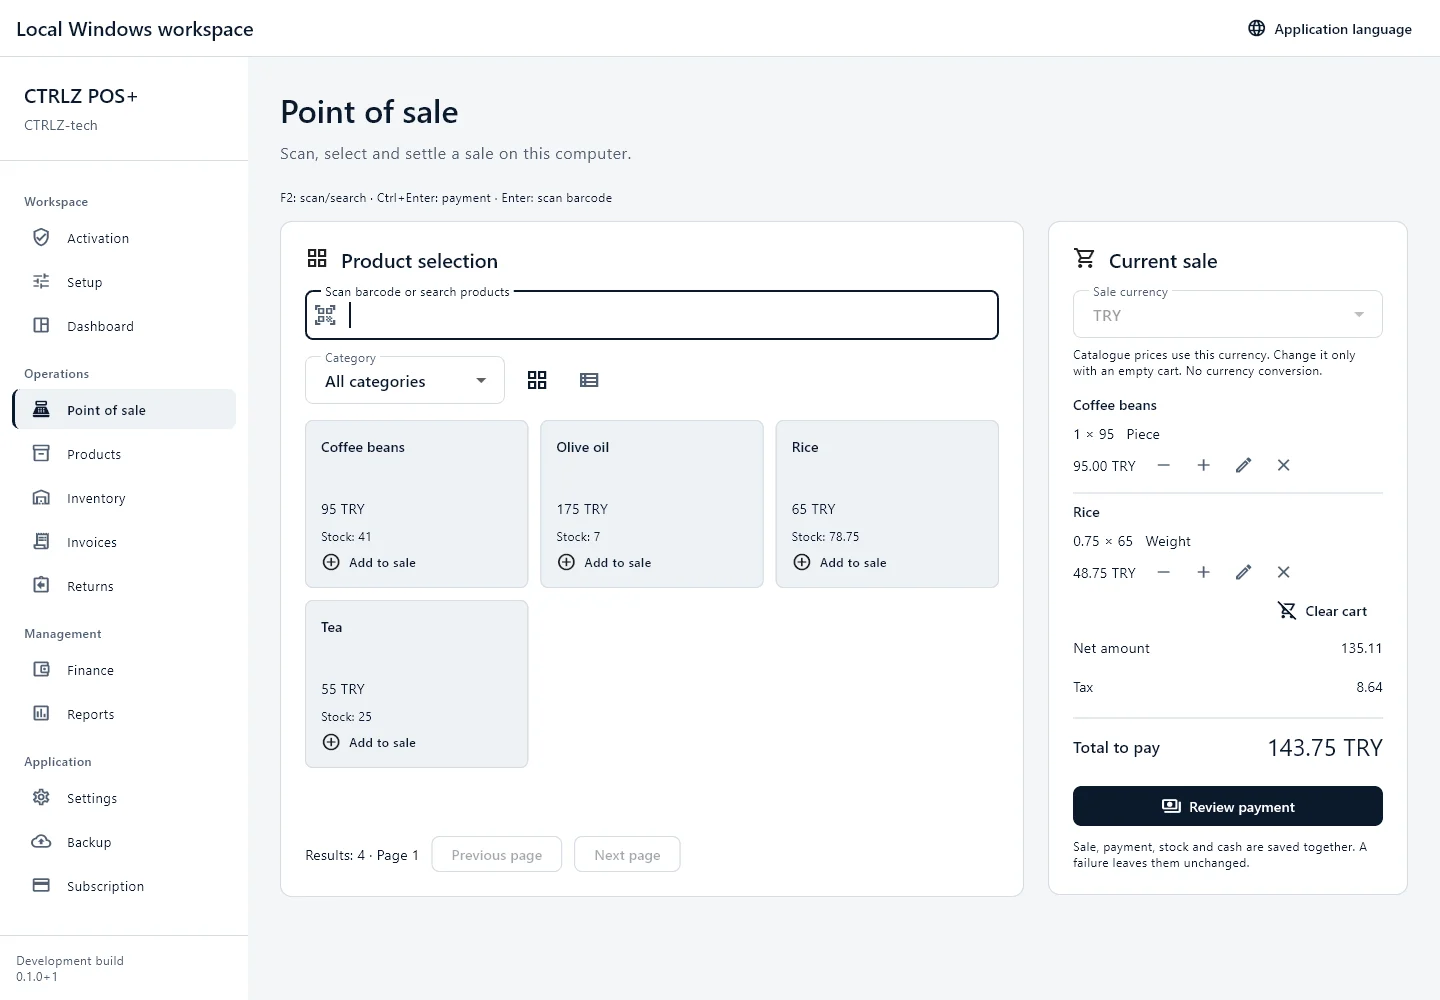Add Coffee beans to sale
This screenshot has height=1000, width=1440.
tap(369, 562)
